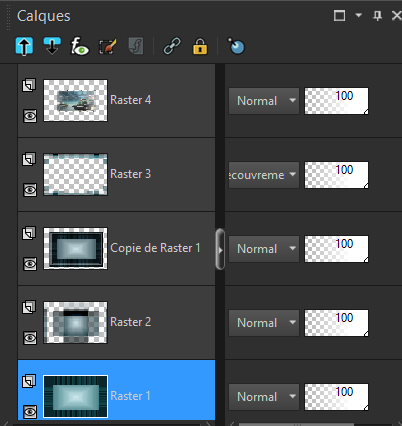
Task: Click the Raster 4 layer thumbnail
Action: (75, 100)
